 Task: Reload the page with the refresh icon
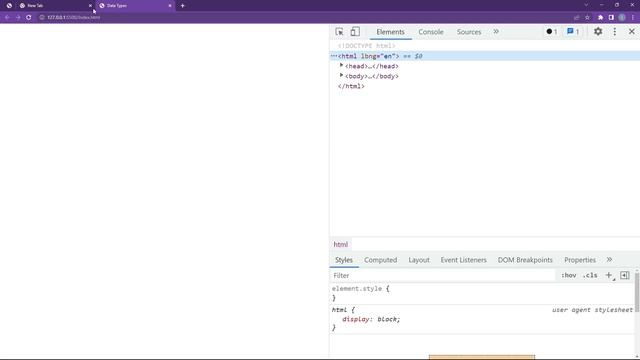(29, 17)
